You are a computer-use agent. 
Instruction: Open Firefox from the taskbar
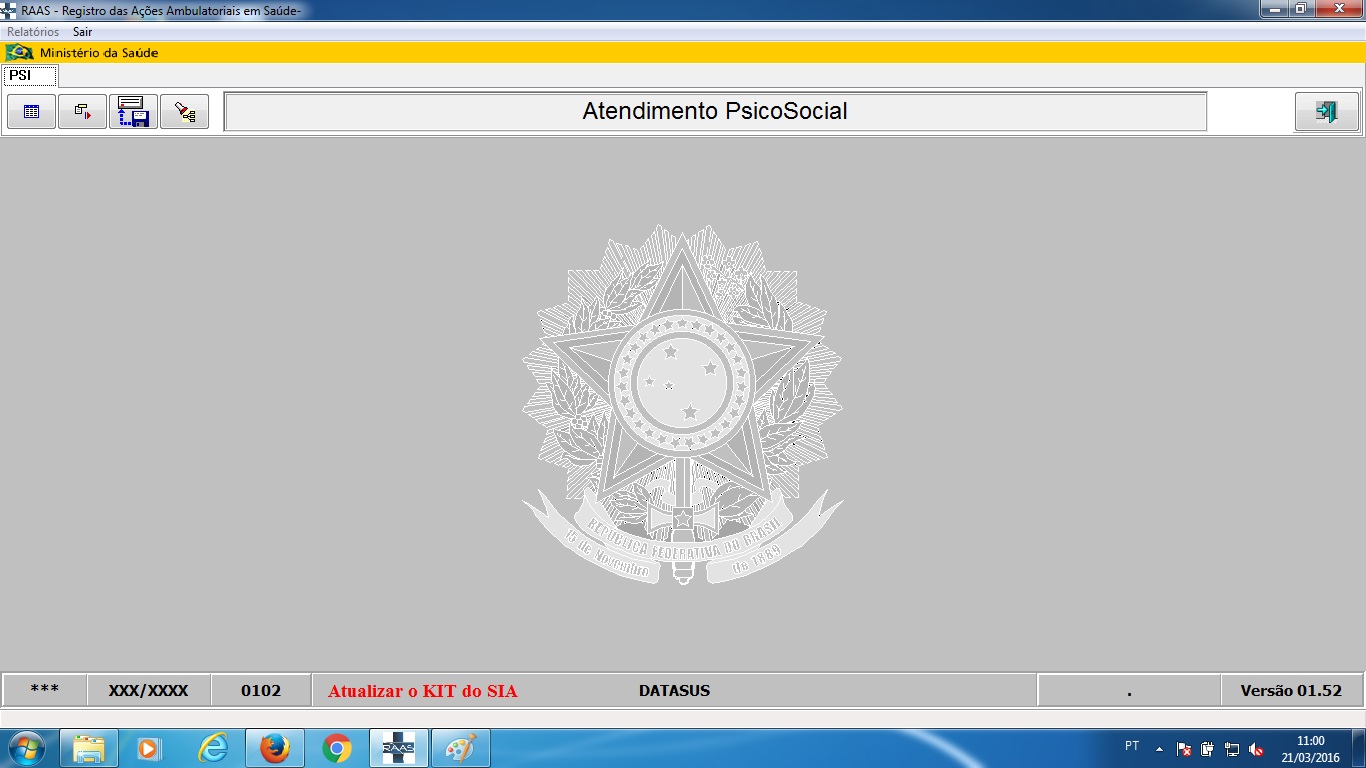click(x=274, y=748)
